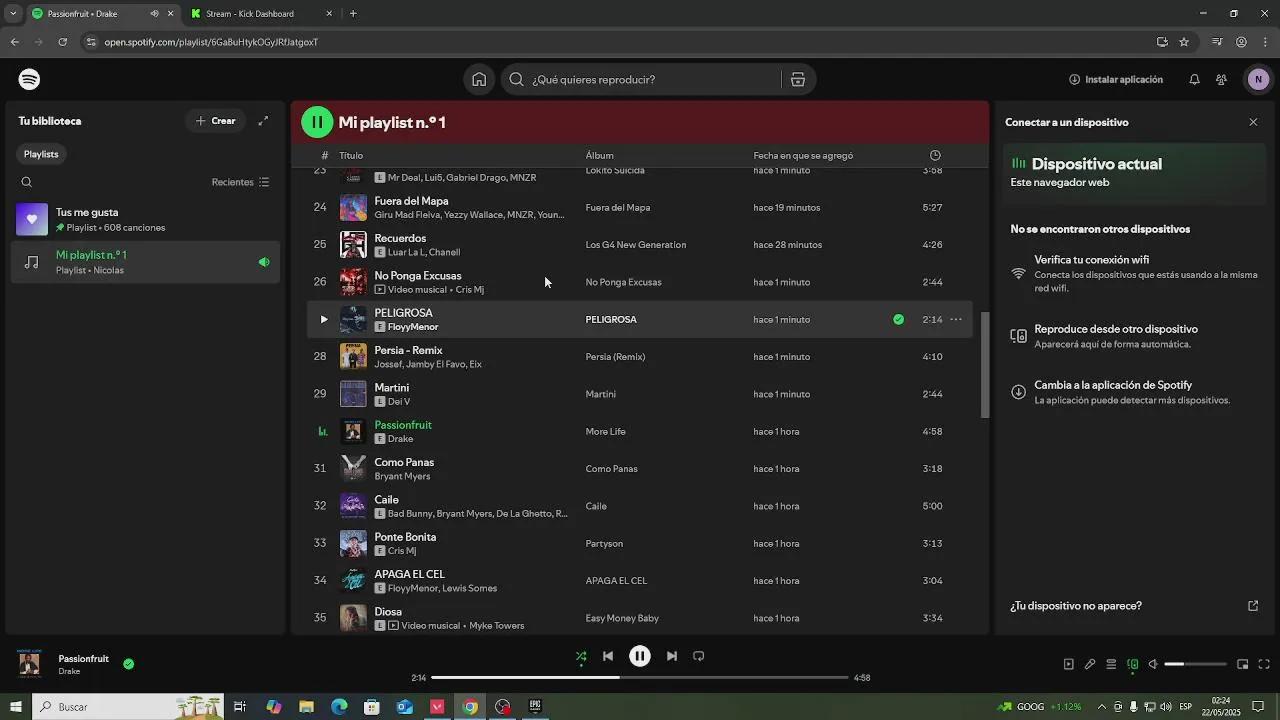Skip to the next track
This screenshot has width=1280, height=720.
pos(672,657)
